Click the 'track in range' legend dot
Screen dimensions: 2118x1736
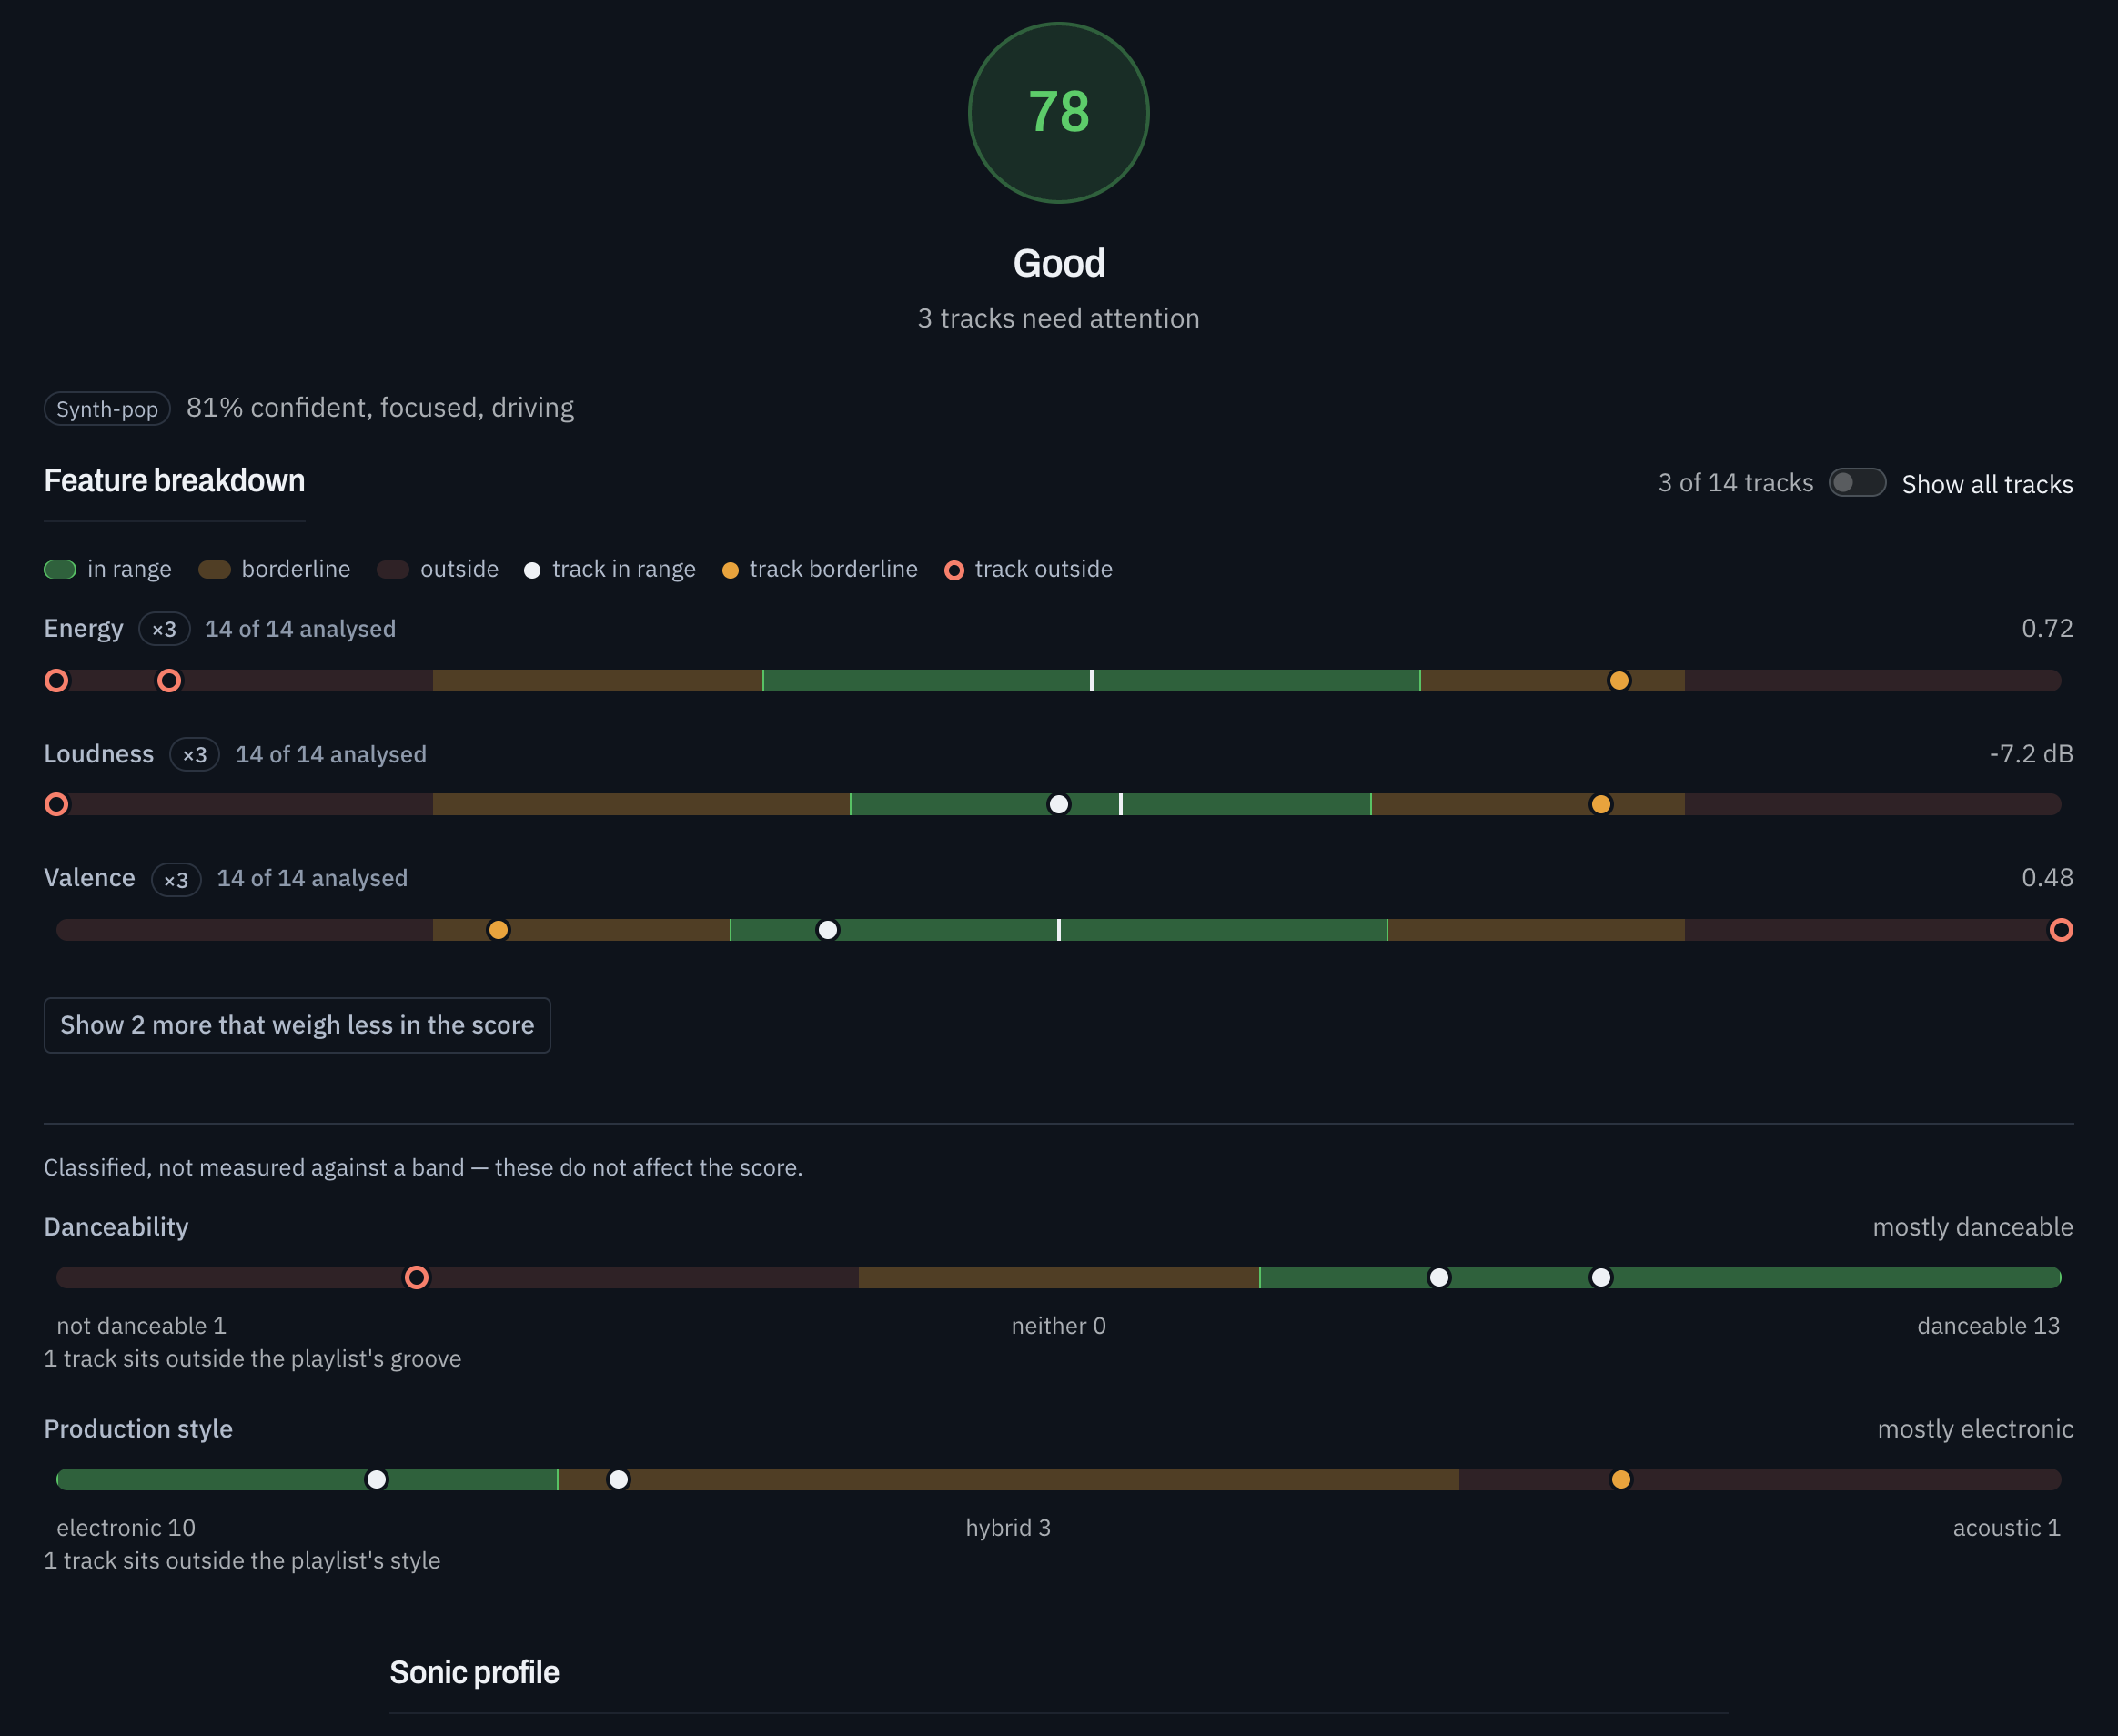tap(533, 570)
